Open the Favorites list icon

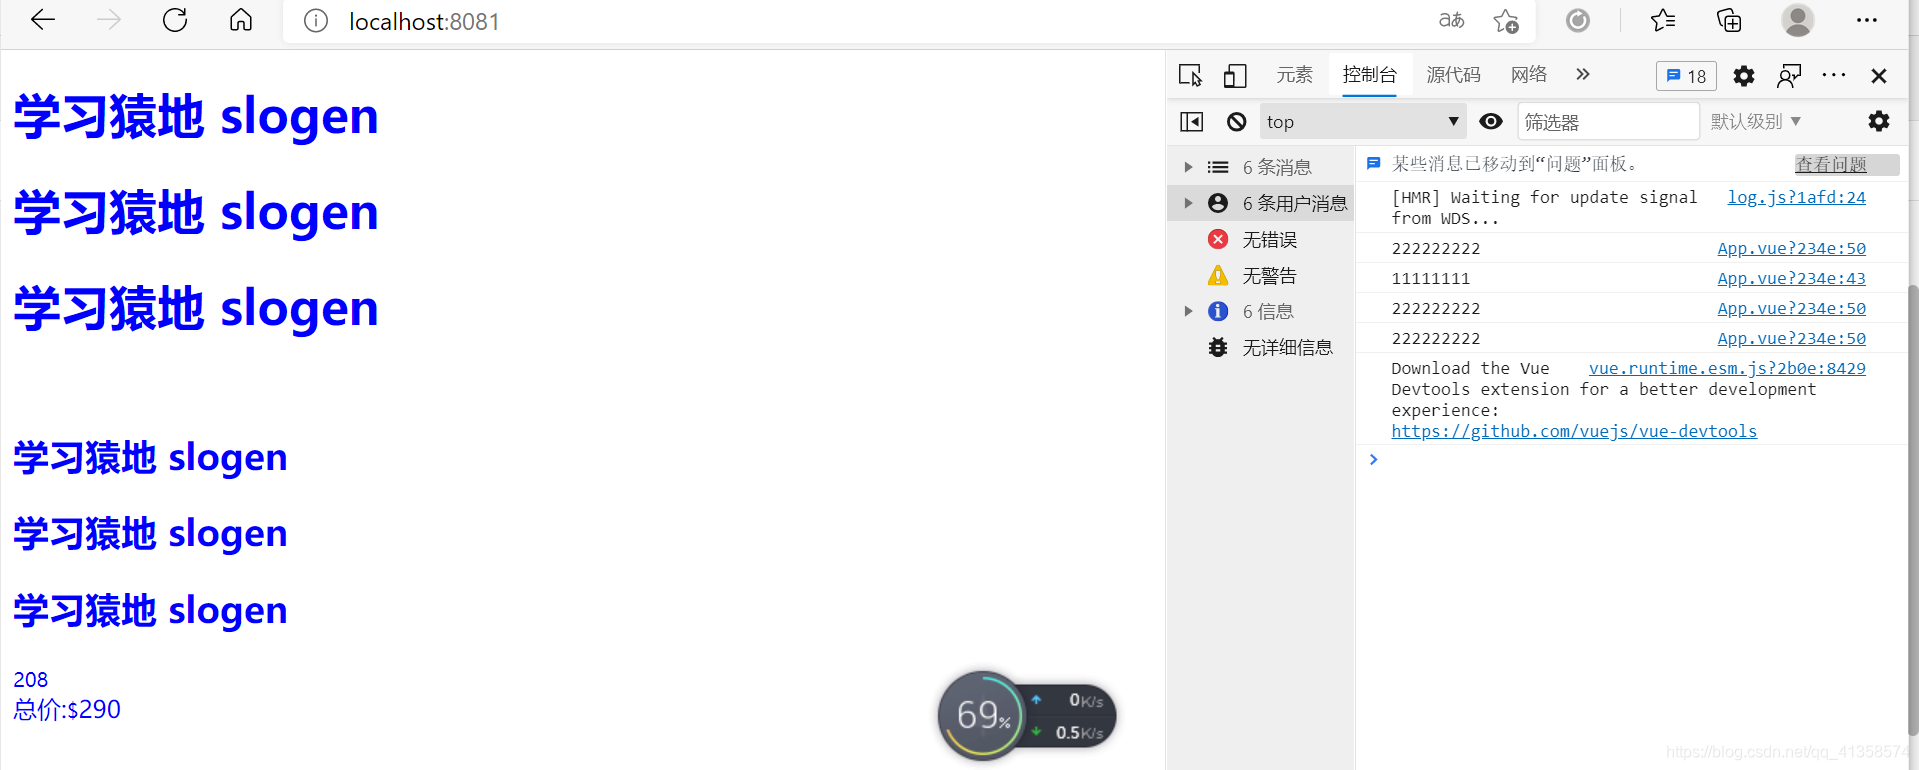[1663, 20]
